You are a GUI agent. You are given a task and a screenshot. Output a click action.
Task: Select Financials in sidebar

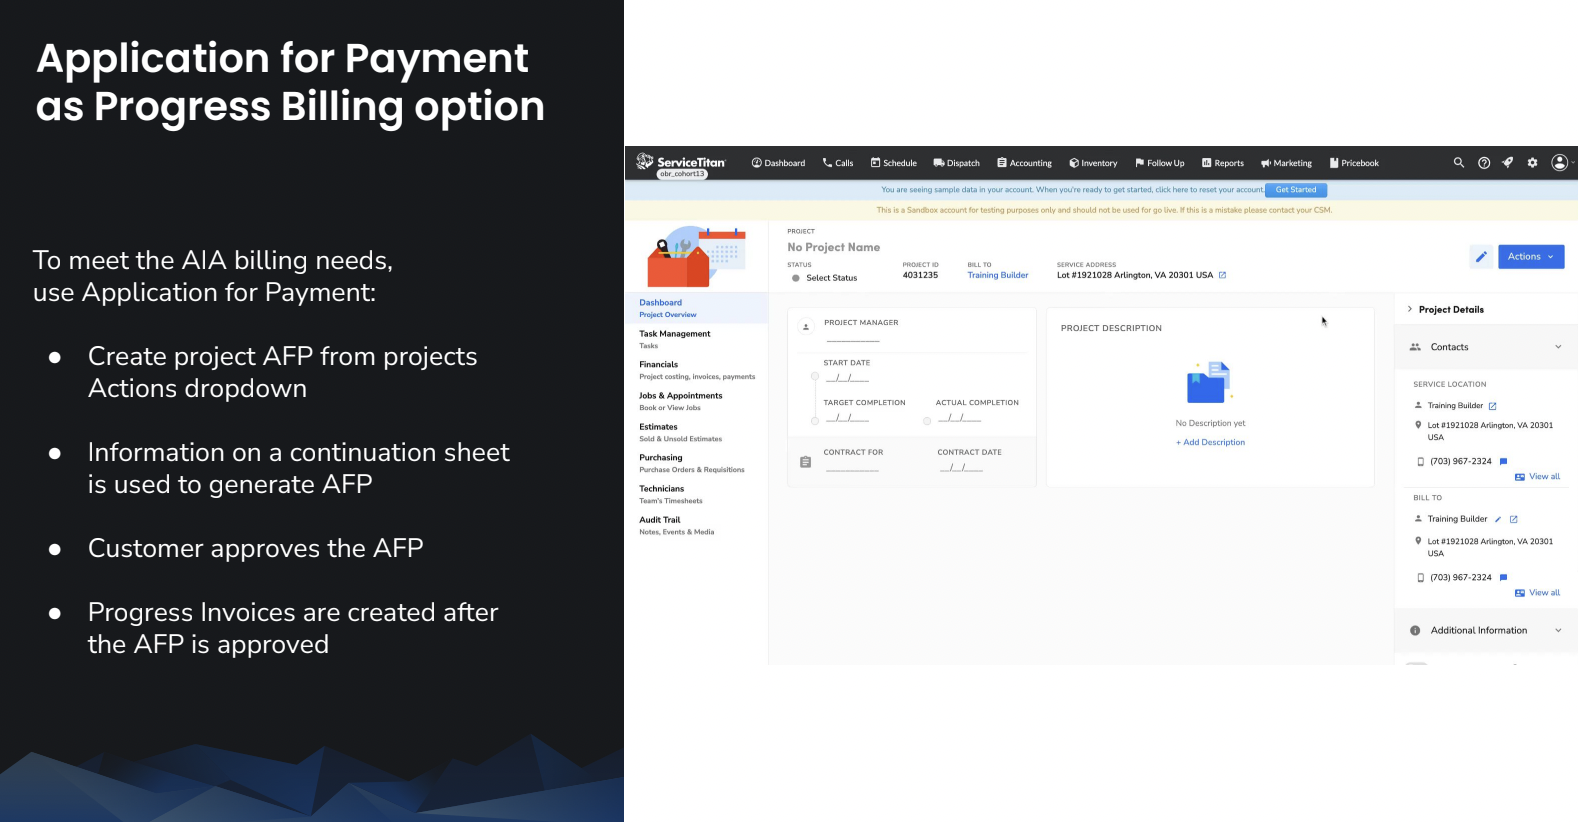696,370
